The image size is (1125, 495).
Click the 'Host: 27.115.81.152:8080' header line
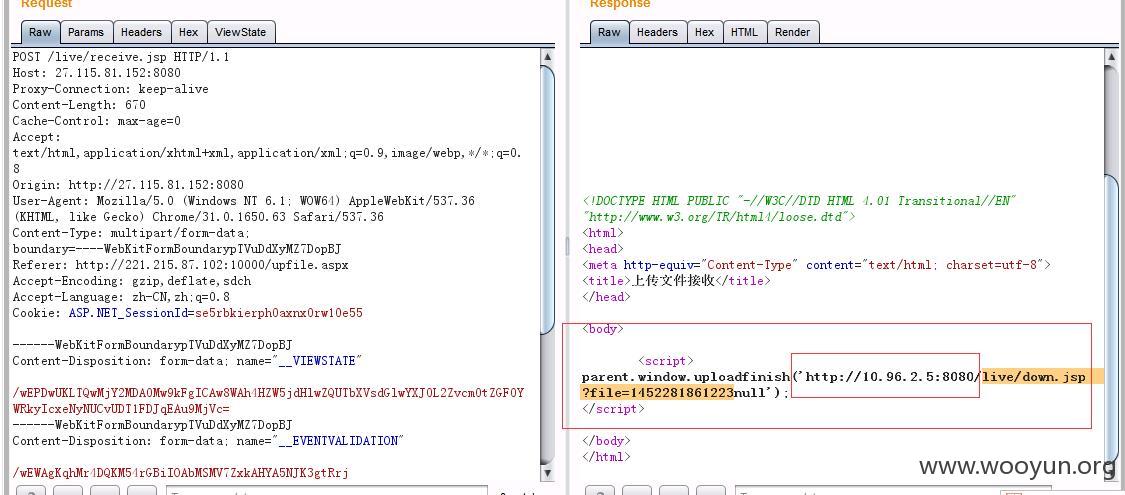click(96, 72)
